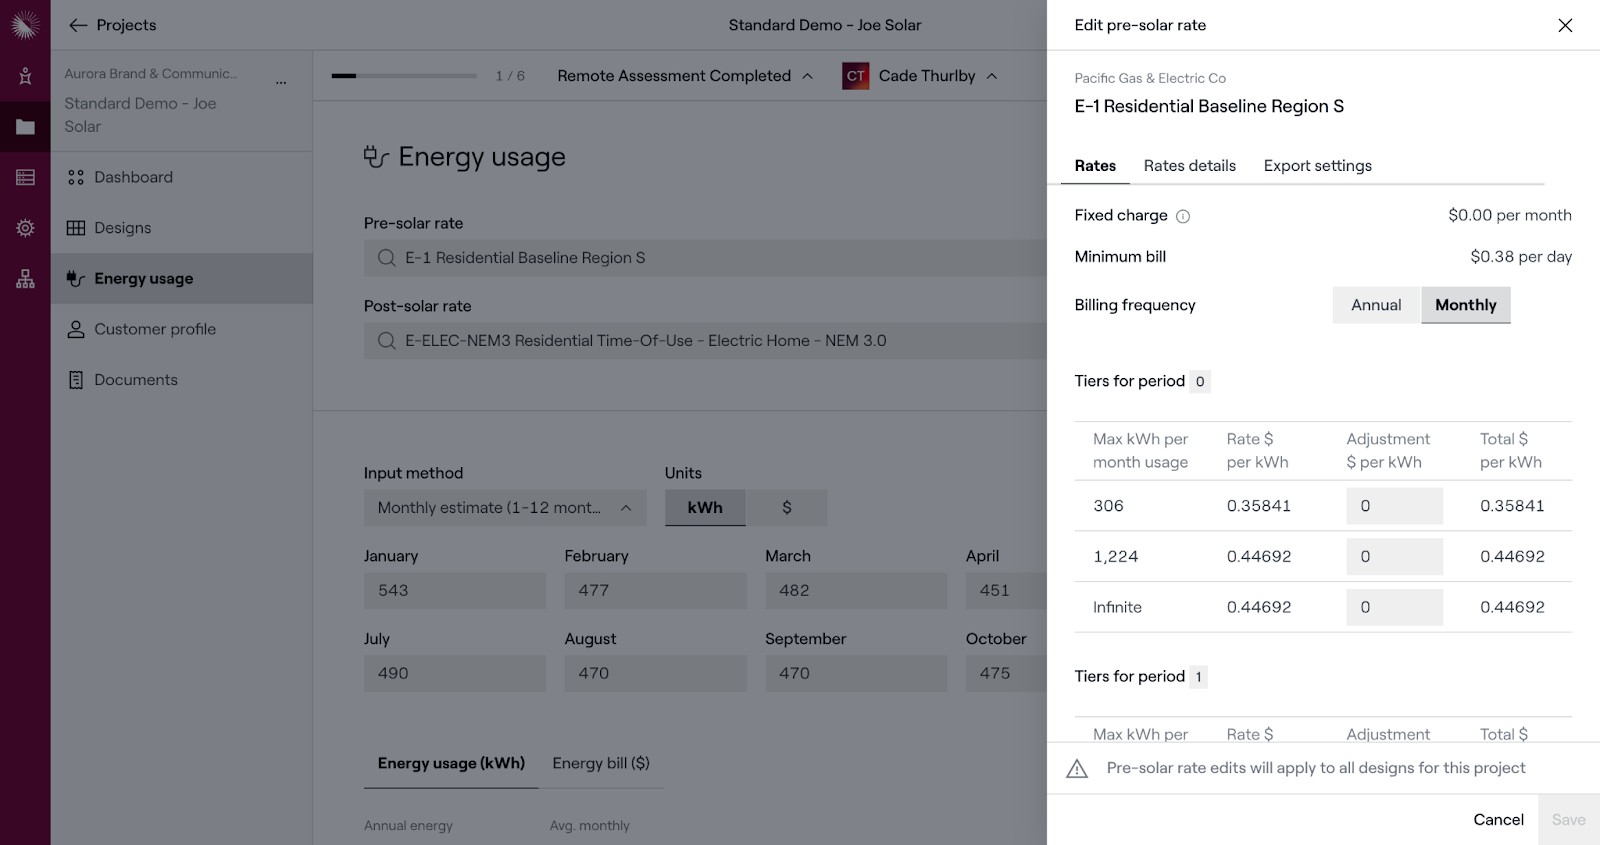Screen dimensions: 1600x845
Task: Open the project ellipsis options menu
Action: [x=281, y=83]
